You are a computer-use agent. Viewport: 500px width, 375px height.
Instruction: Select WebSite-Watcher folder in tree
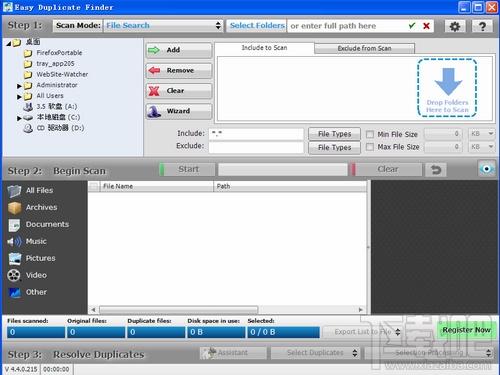(62, 74)
